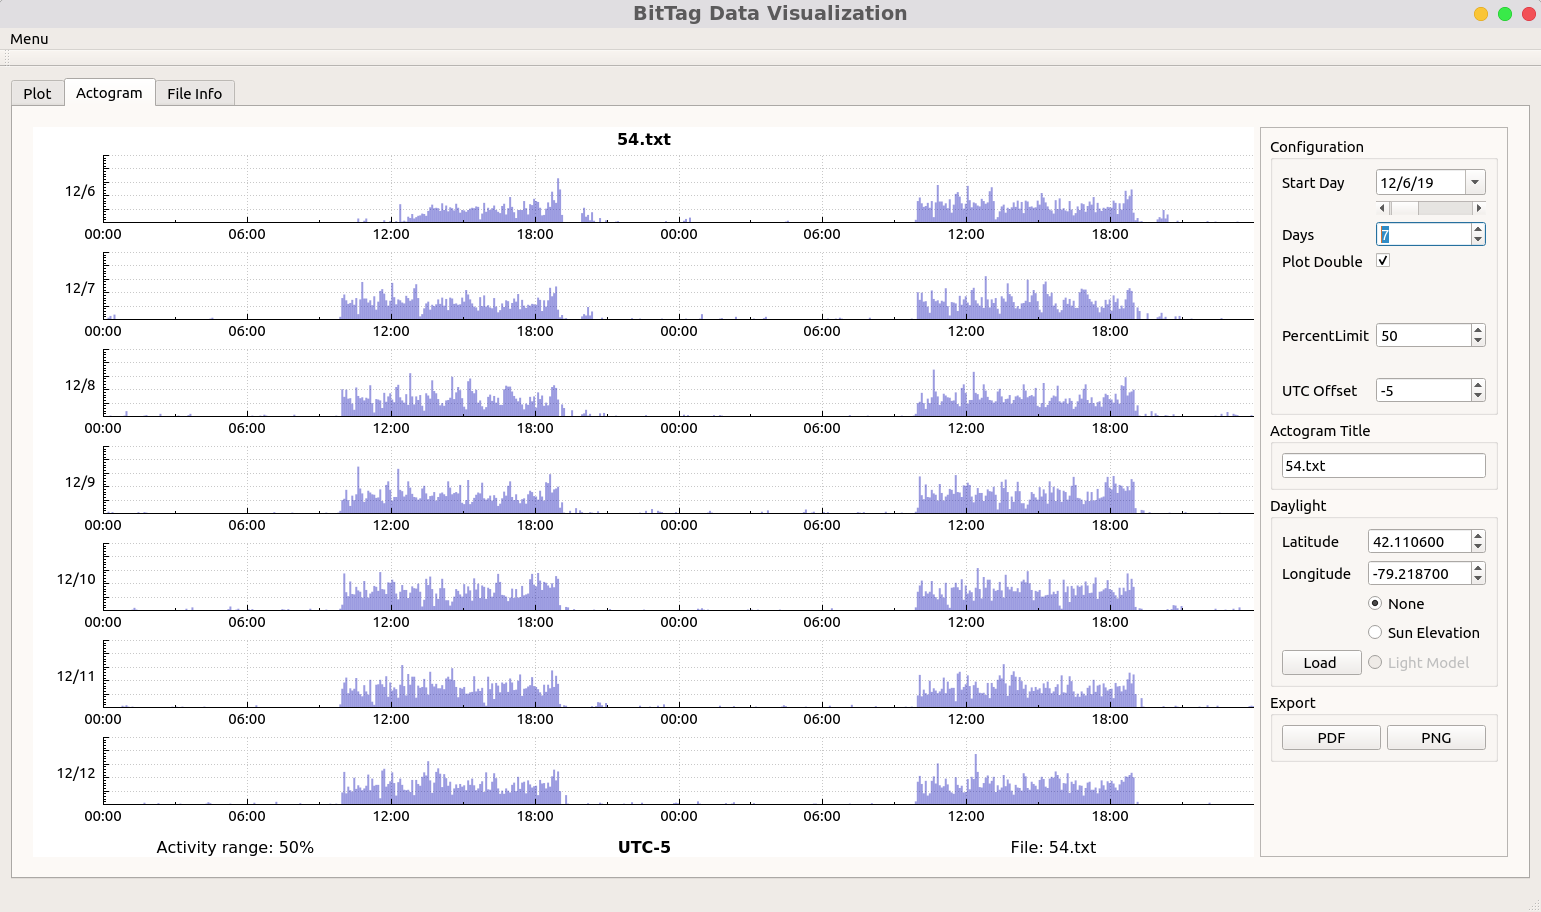Click the 54.txt plot title
The width and height of the screenshot is (1541, 912).
coord(644,139)
